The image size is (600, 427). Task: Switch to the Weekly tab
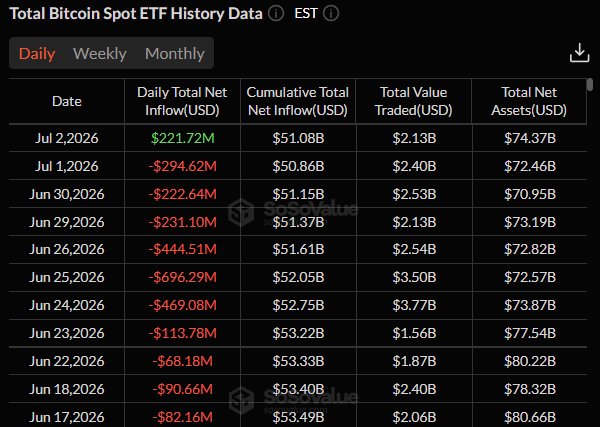coord(100,54)
